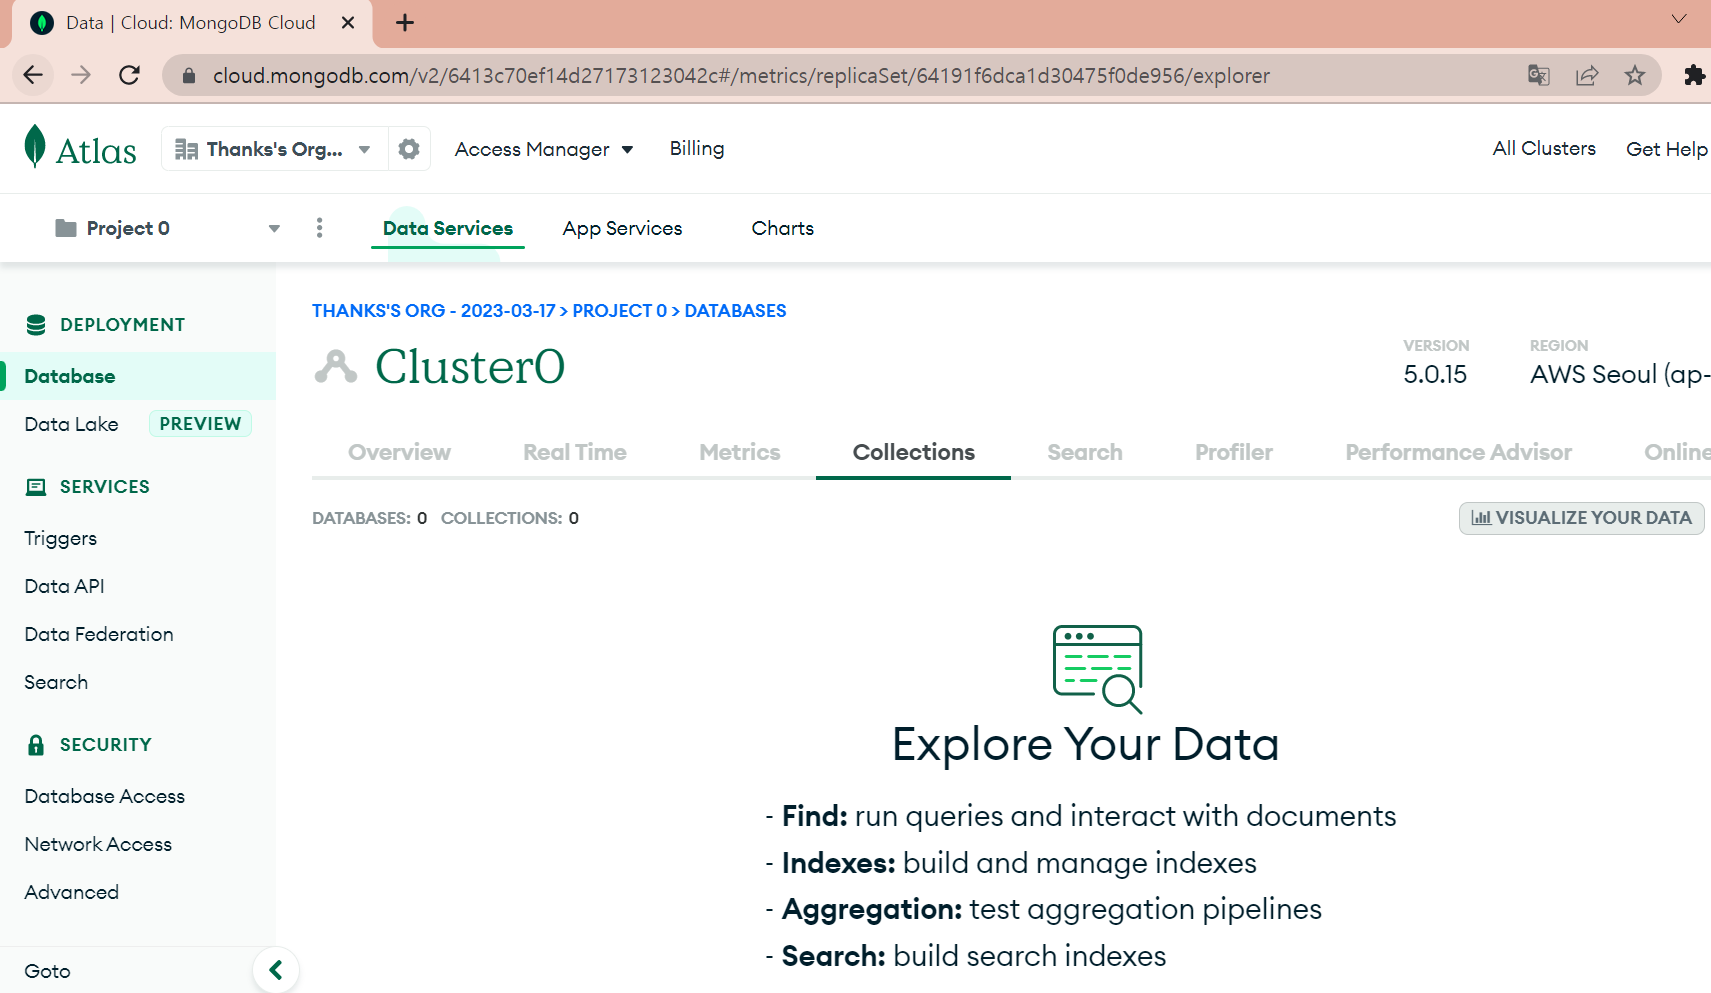The image size is (1711, 993).
Task: Collapse the sidebar with the chevron button
Action: tap(276, 970)
